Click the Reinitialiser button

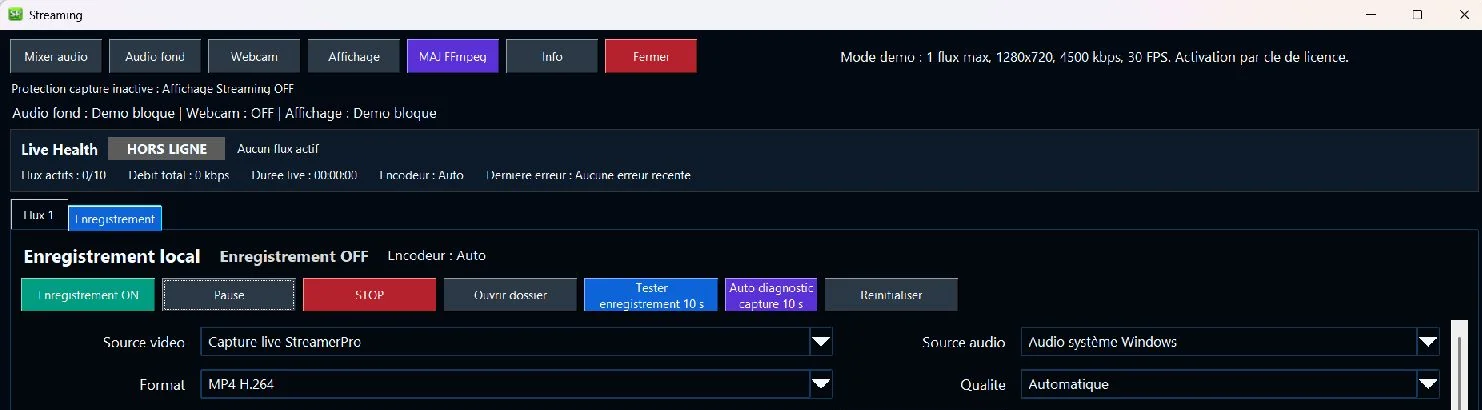pyautogui.click(x=891, y=295)
